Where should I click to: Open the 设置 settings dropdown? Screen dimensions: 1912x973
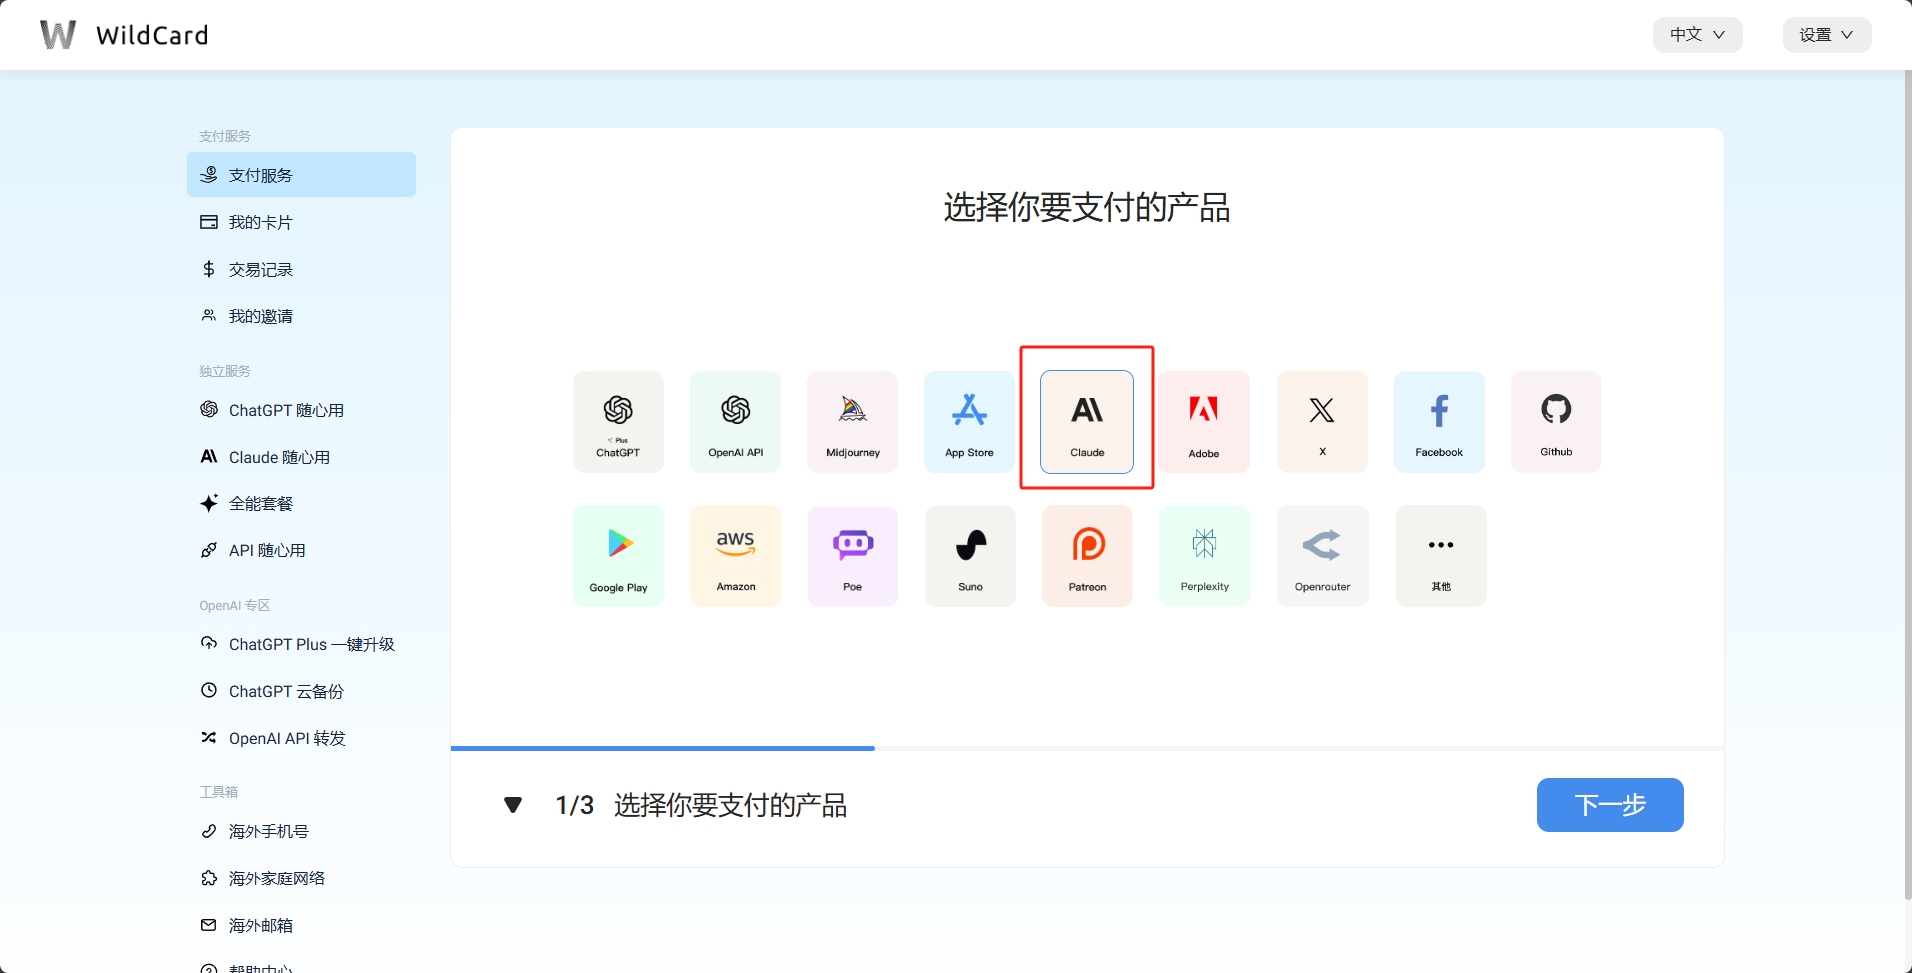[1827, 35]
